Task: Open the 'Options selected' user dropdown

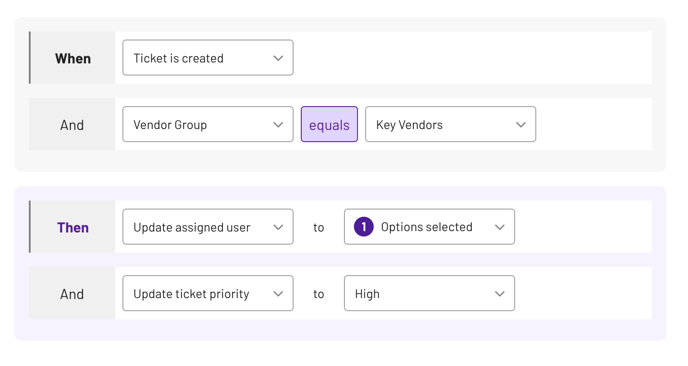Action: (x=429, y=227)
